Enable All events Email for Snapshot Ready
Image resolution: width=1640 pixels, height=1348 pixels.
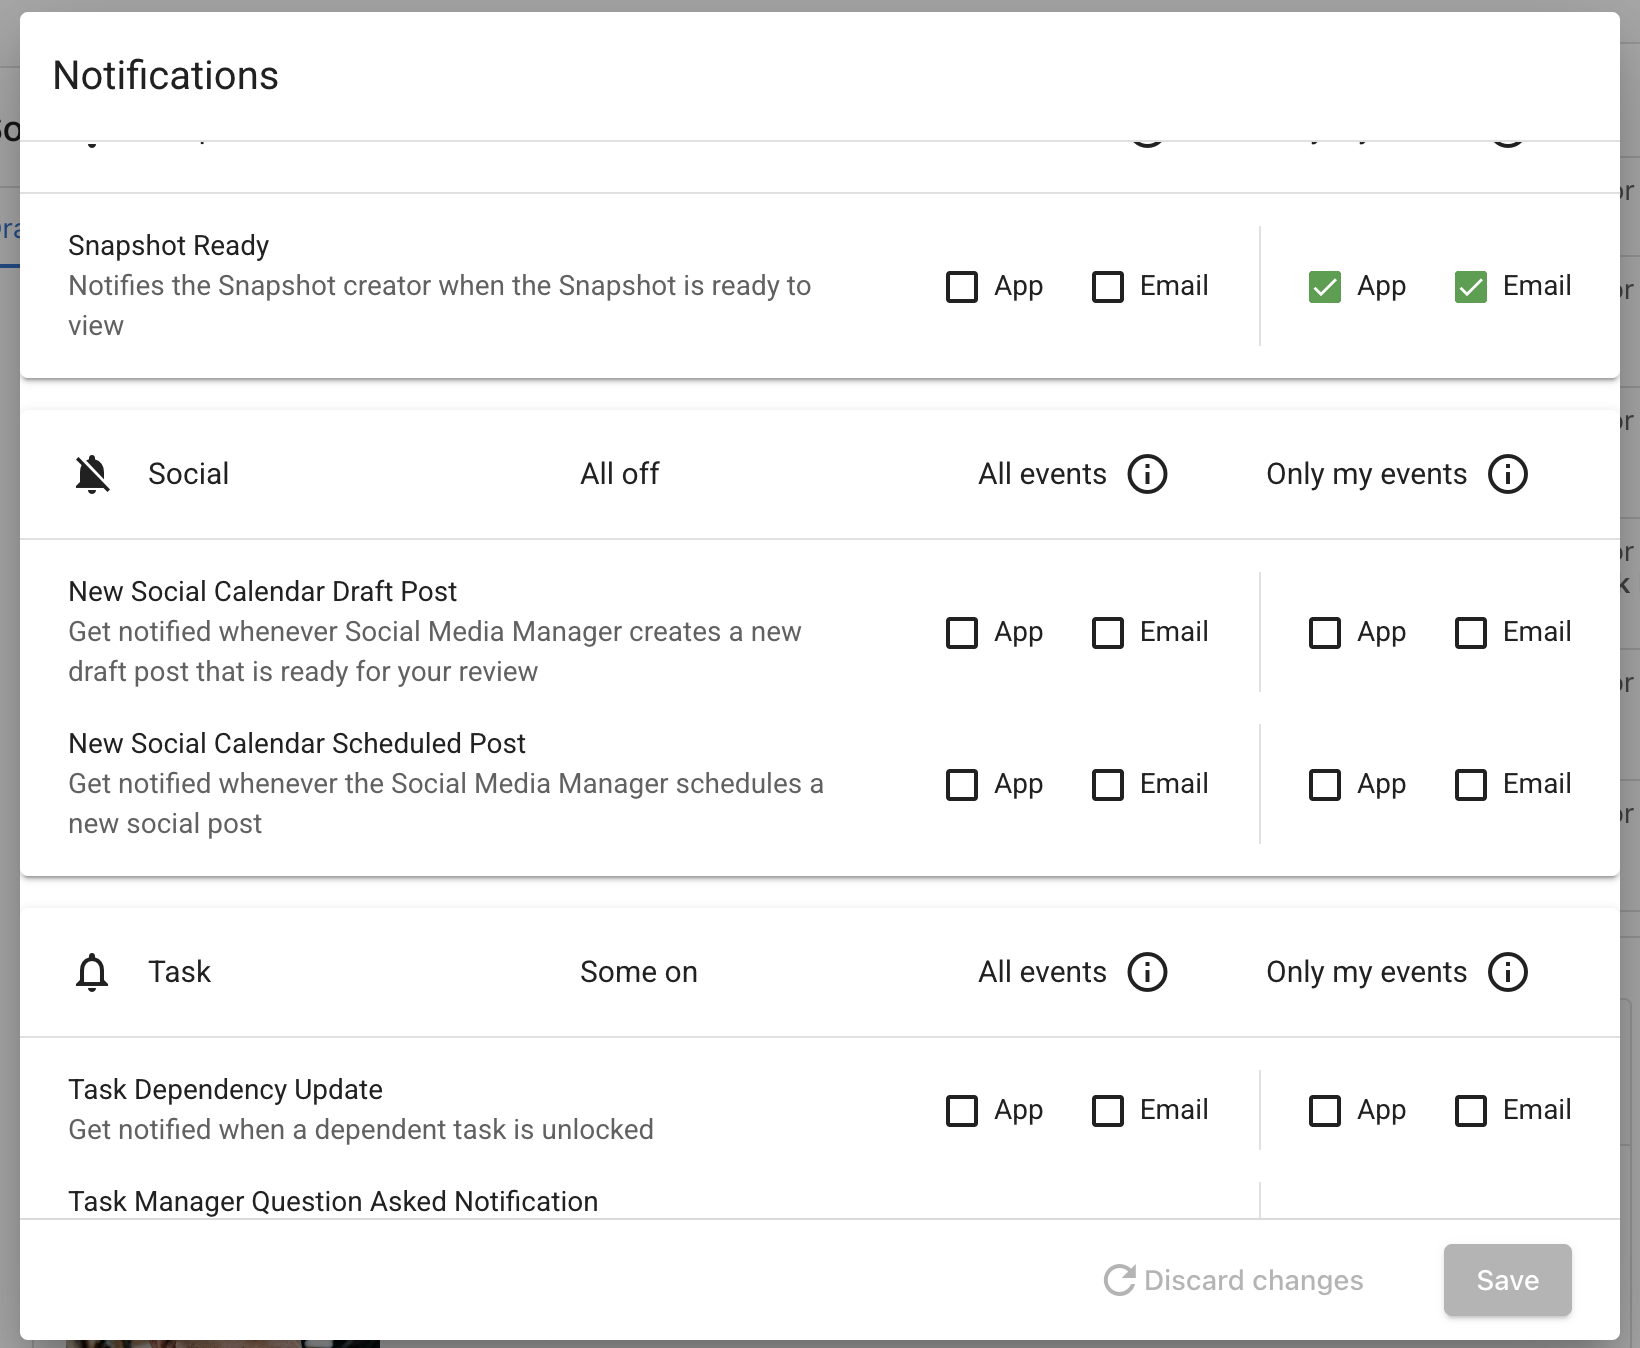pyautogui.click(x=1108, y=287)
